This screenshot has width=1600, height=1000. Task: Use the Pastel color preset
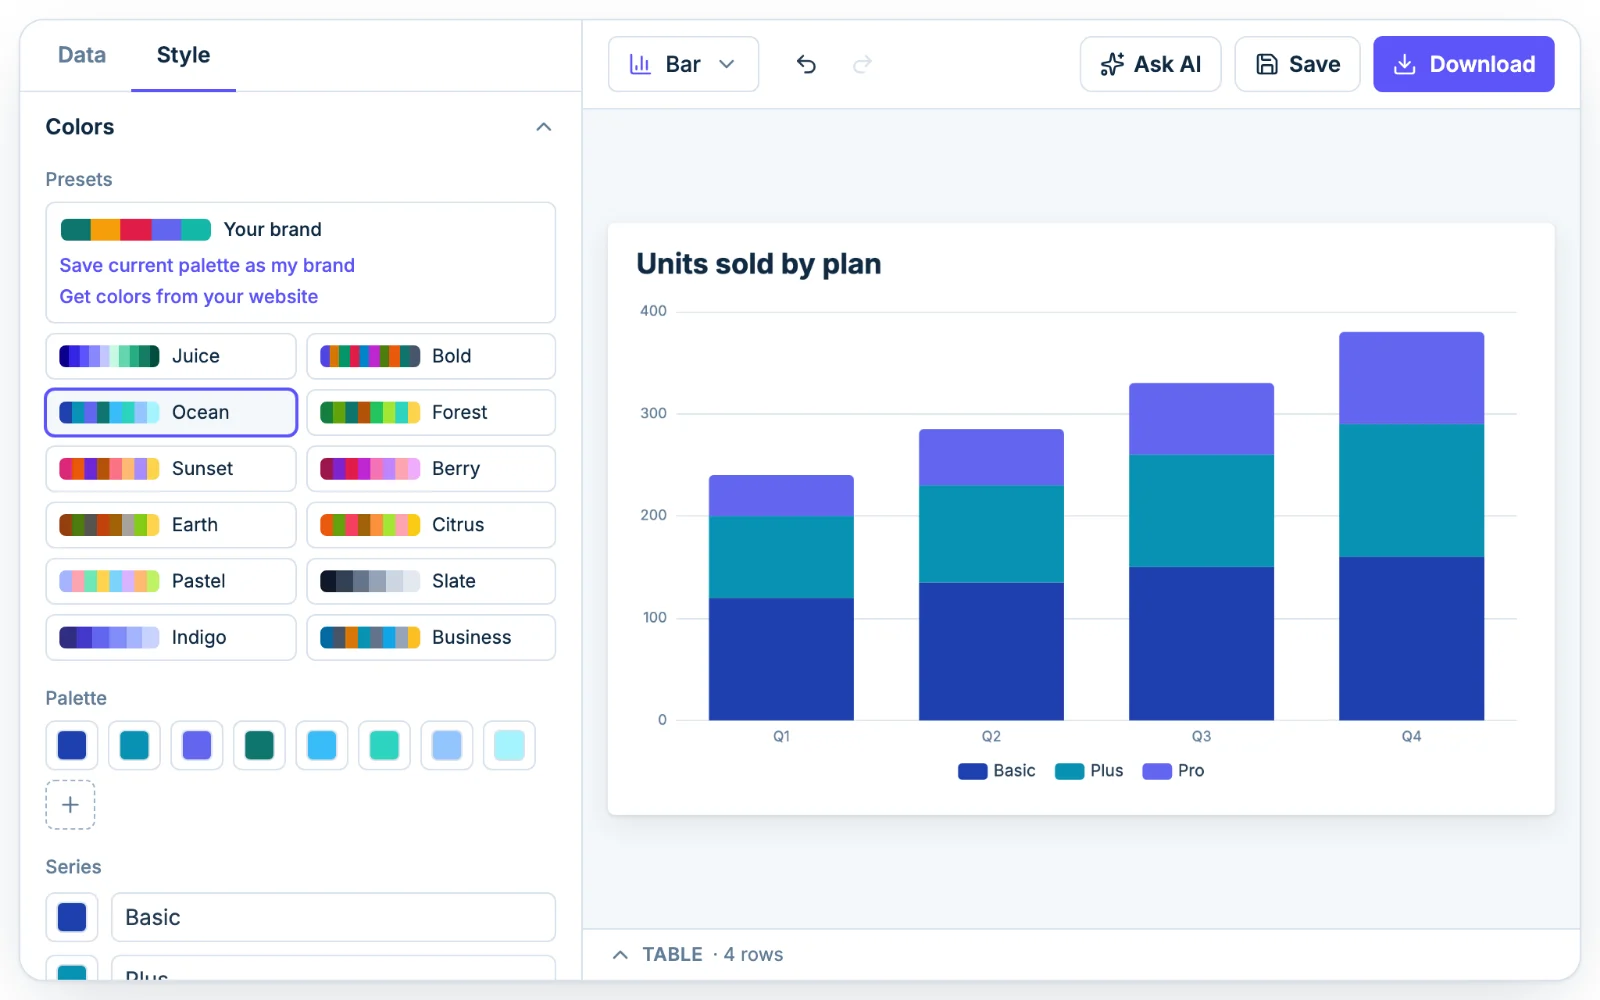coord(171,581)
